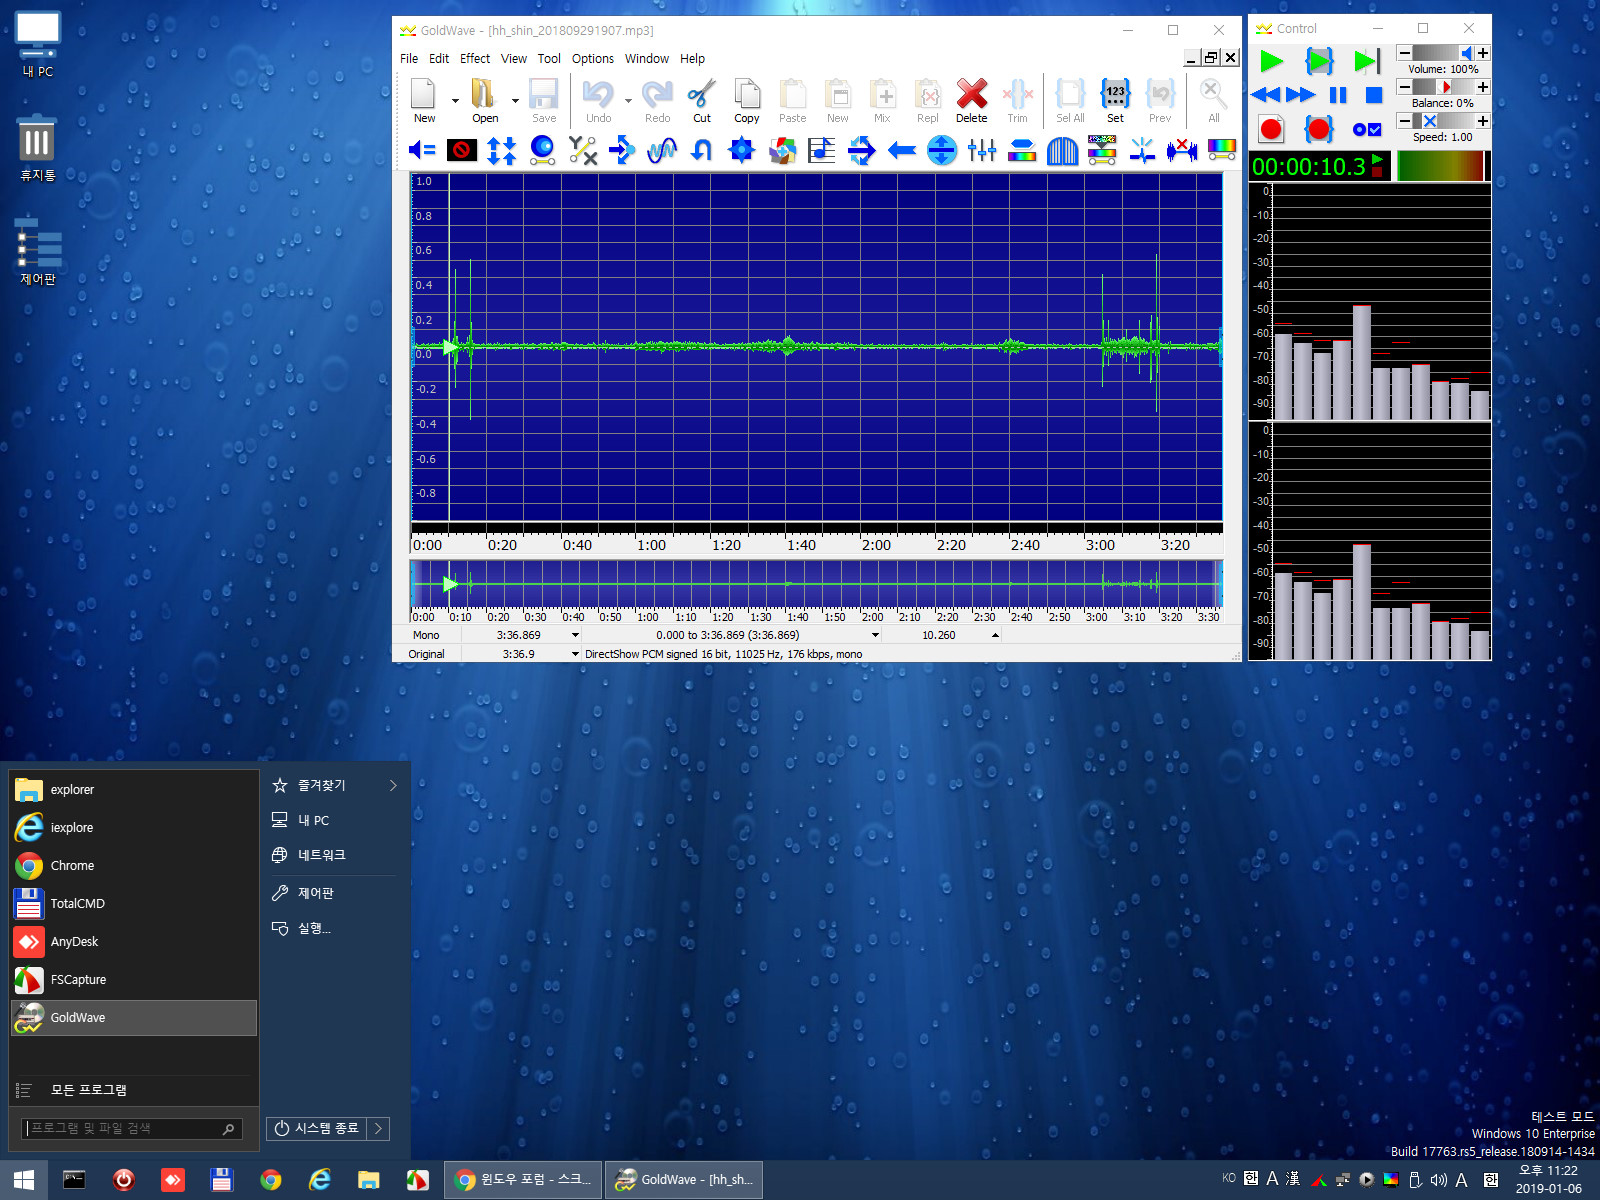Click the equalizer sliders effect icon

(x=981, y=150)
